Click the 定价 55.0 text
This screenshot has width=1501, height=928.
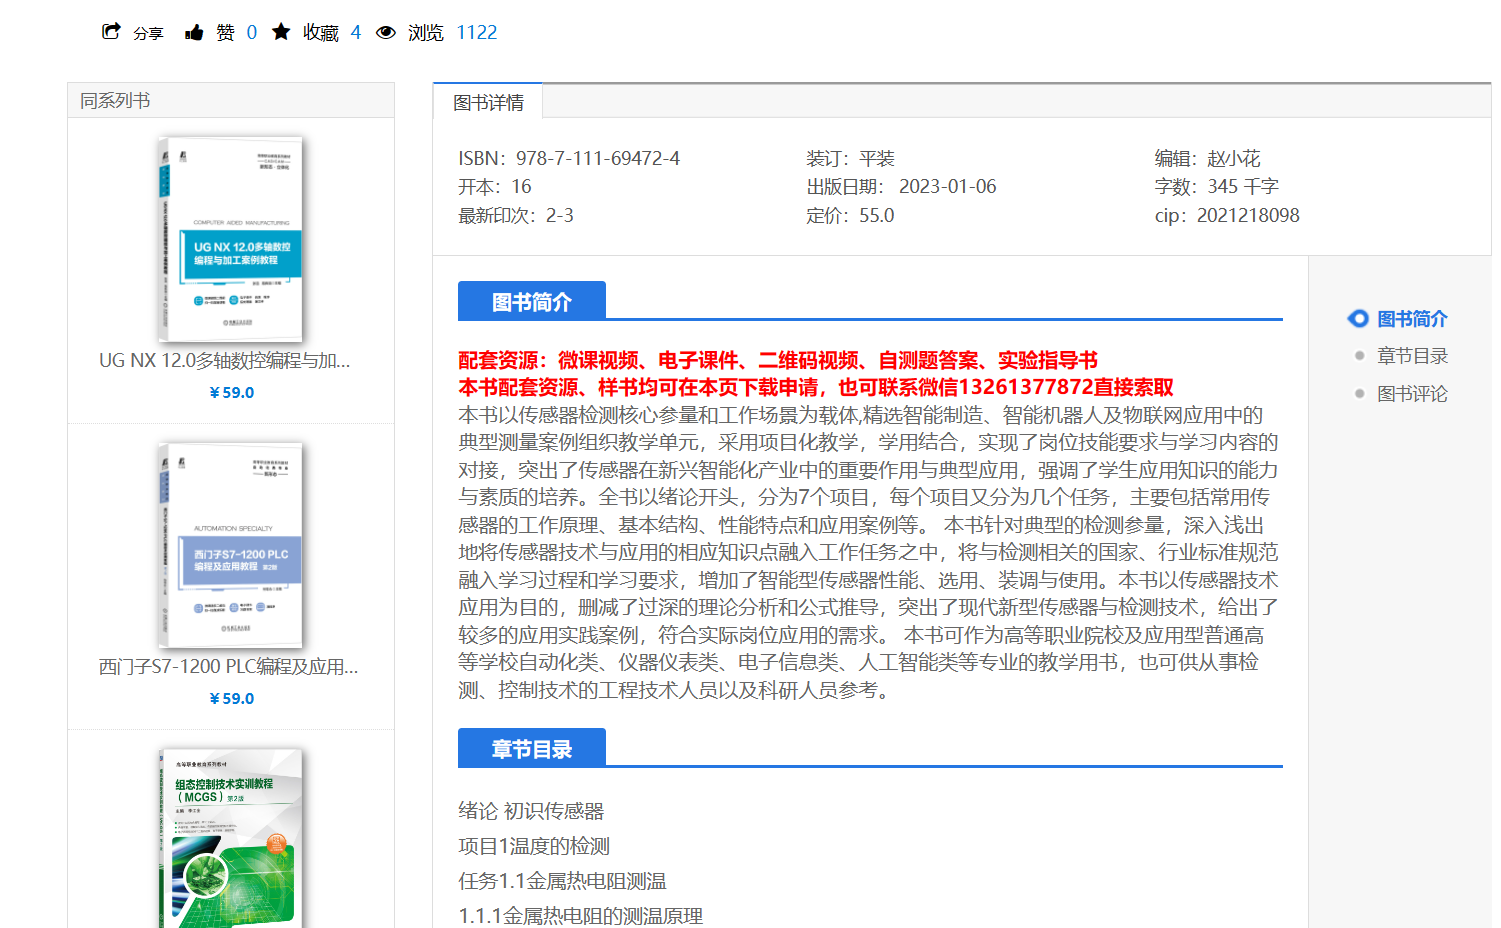point(850,216)
